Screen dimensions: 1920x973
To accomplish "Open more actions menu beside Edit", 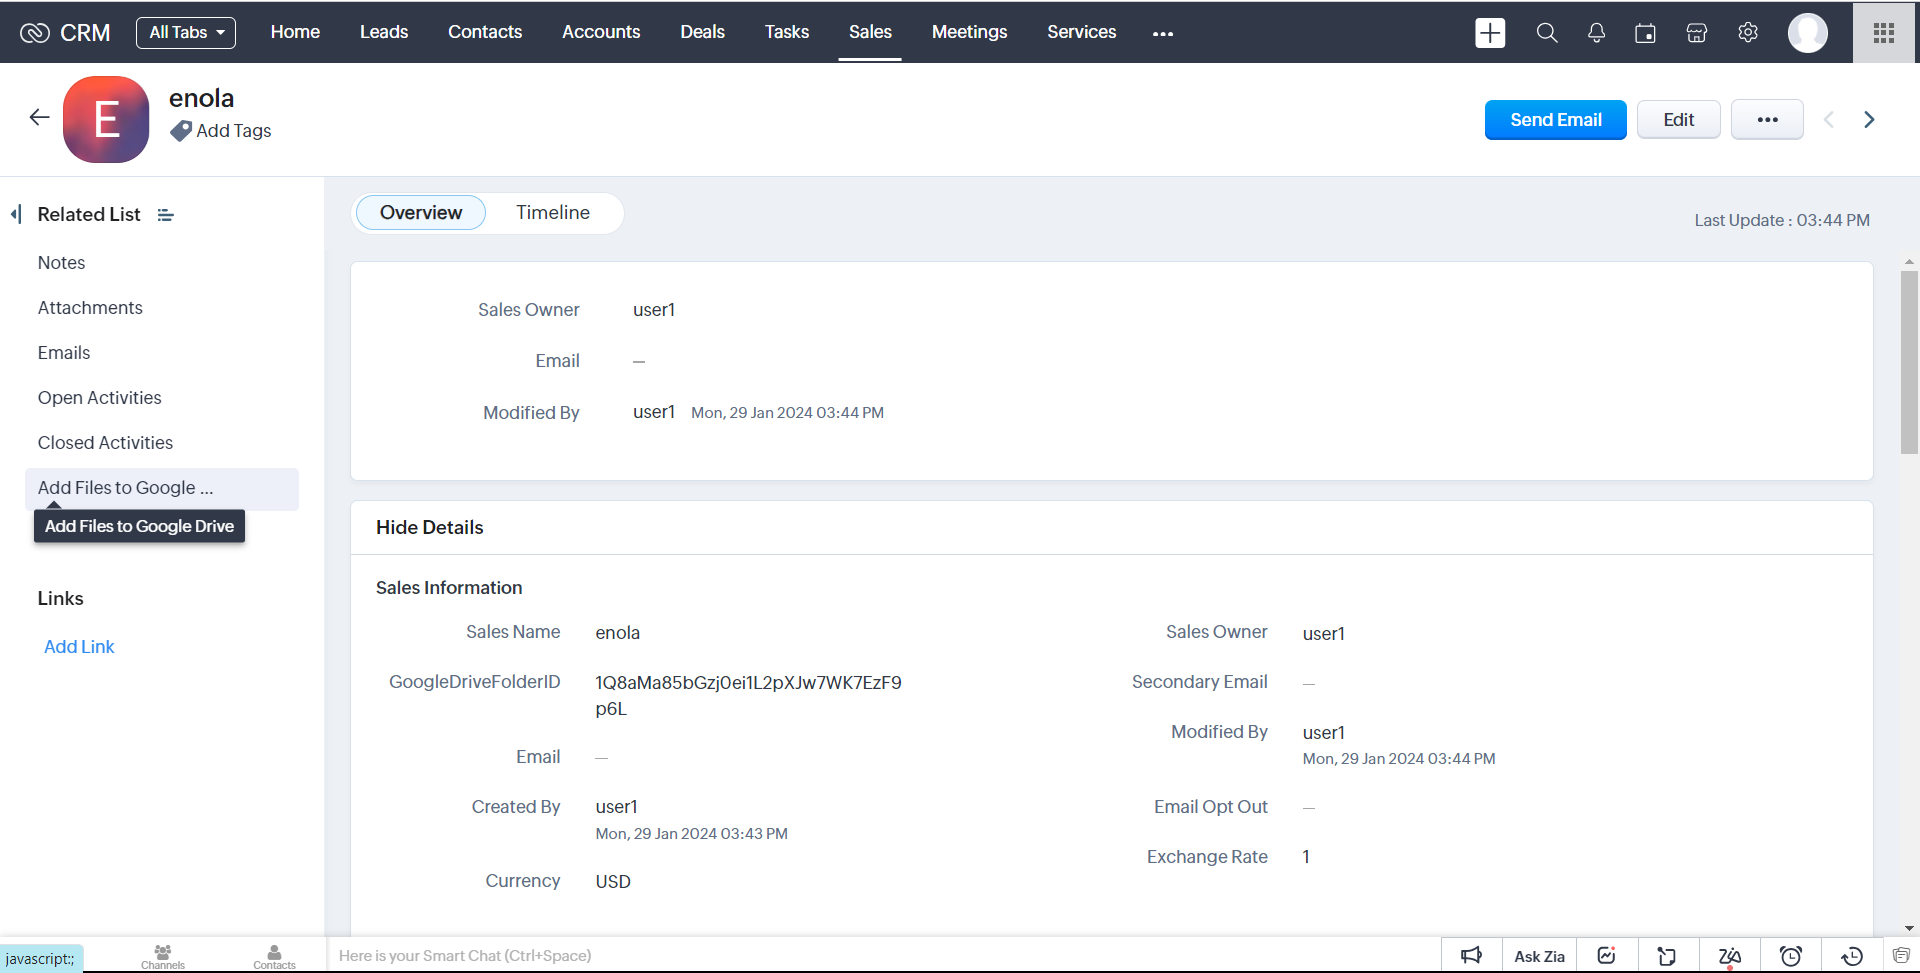I will click(x=1766, y=120).
